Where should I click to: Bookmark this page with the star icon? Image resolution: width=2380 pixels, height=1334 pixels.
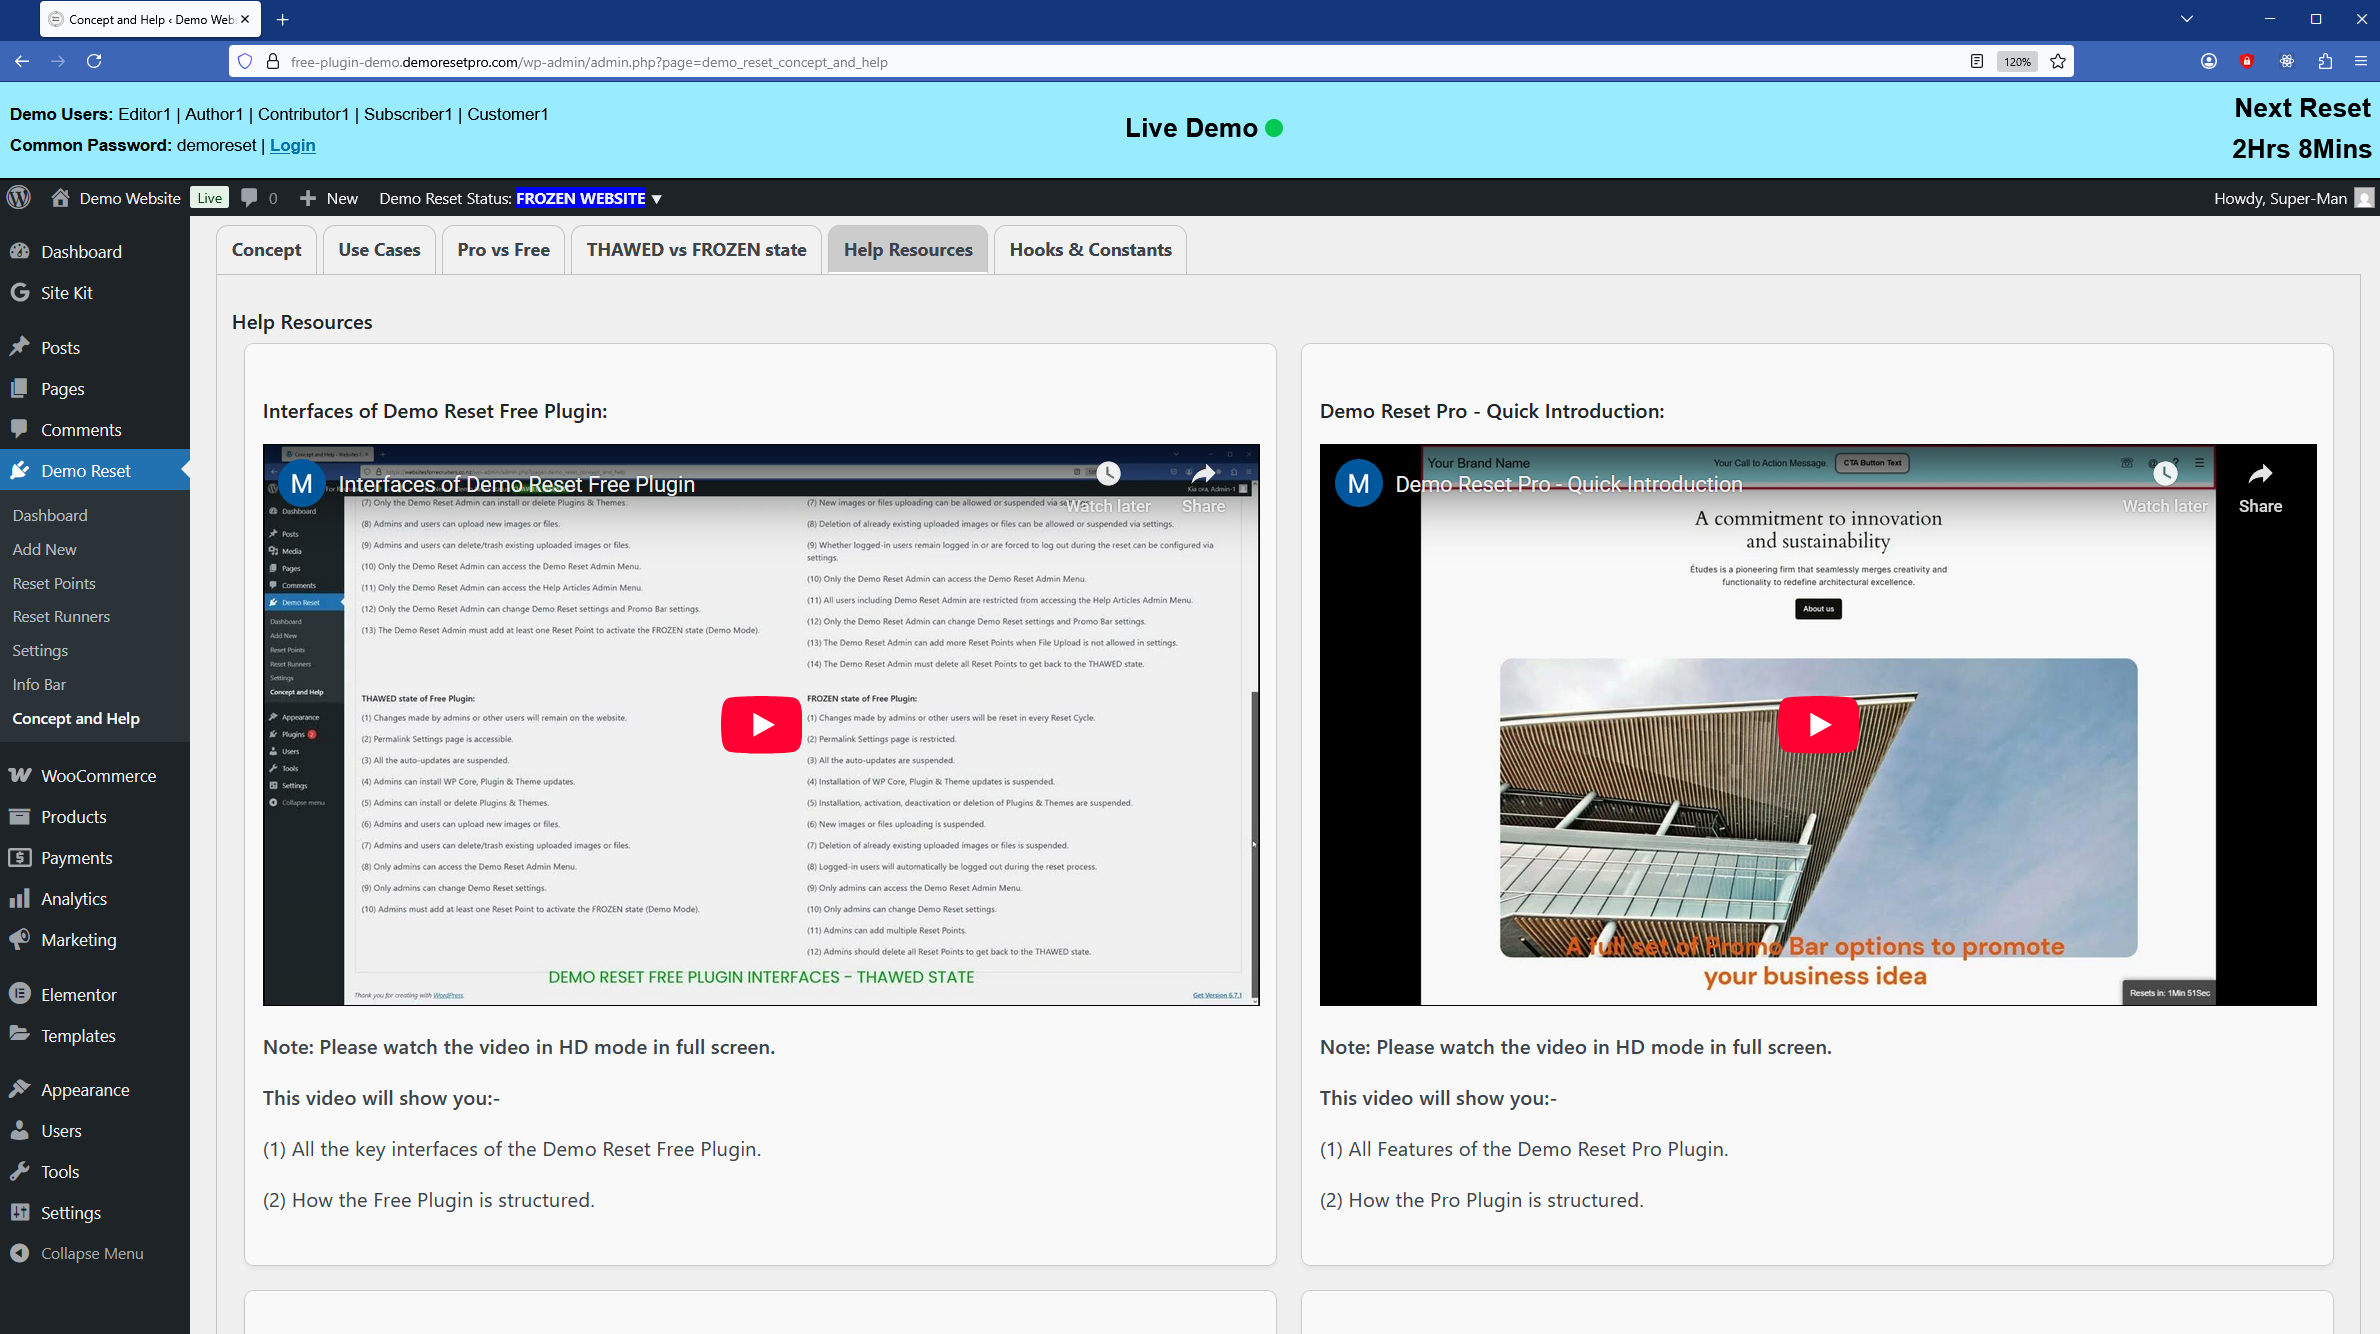click(2058, 62)
